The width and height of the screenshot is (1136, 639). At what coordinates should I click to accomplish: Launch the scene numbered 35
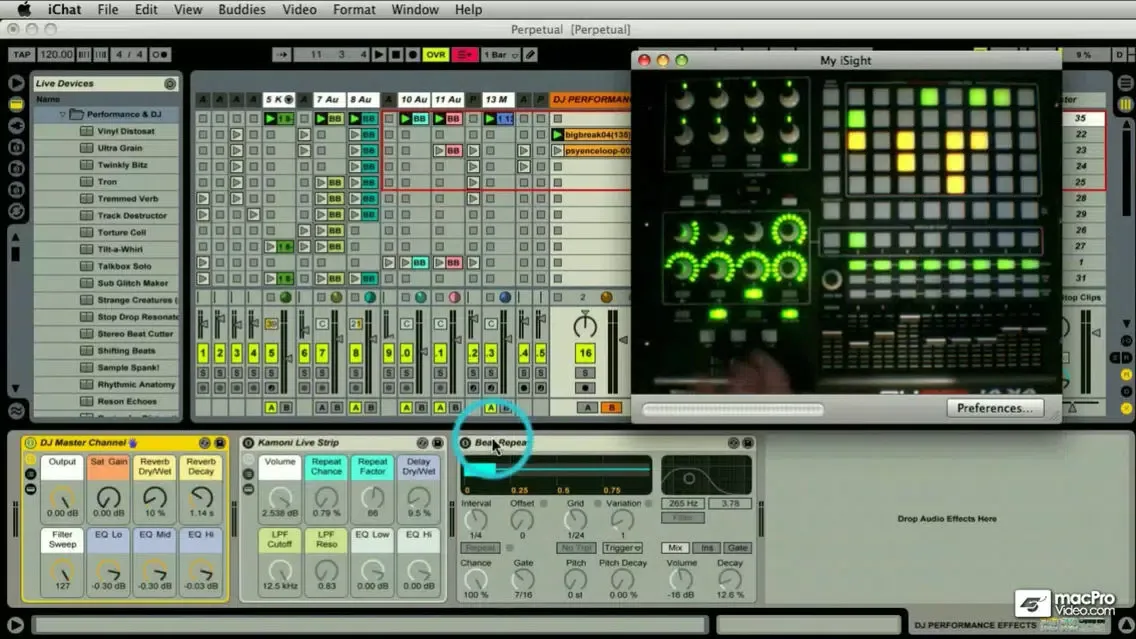pos(1080,118)
